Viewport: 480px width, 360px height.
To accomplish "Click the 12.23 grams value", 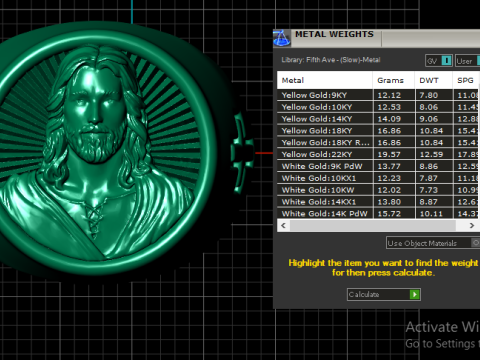I will tap(389, 178).
